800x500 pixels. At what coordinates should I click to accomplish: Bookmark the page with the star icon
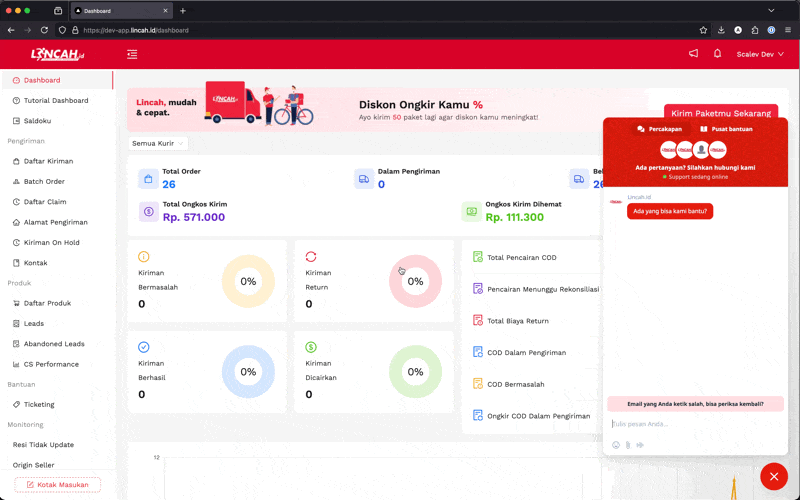pos(703,30)
